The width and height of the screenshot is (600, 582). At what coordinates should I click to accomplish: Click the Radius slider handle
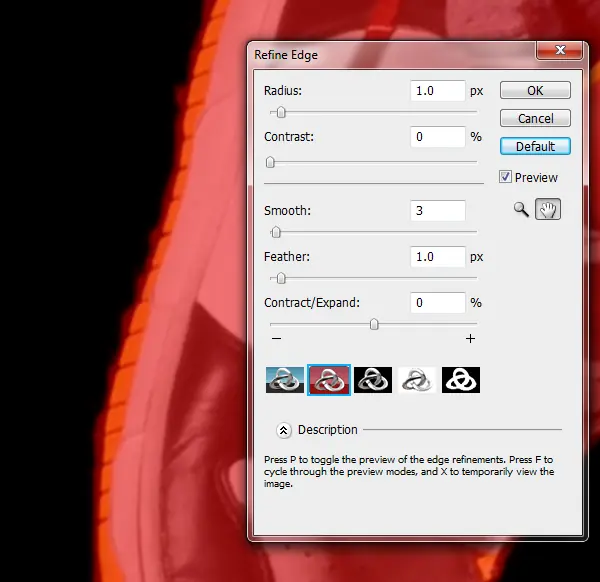click(281, 112)
